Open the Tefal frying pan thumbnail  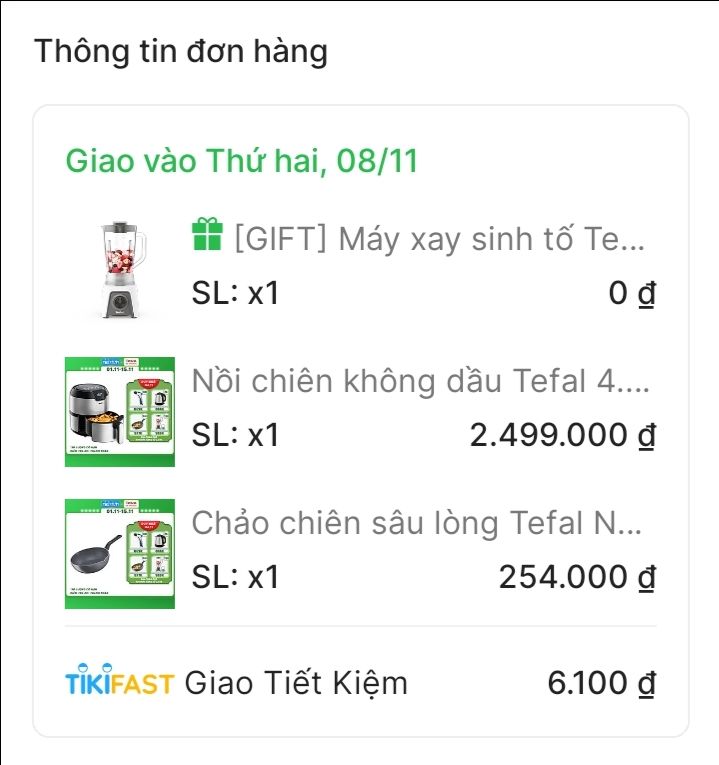pos(120,553)
